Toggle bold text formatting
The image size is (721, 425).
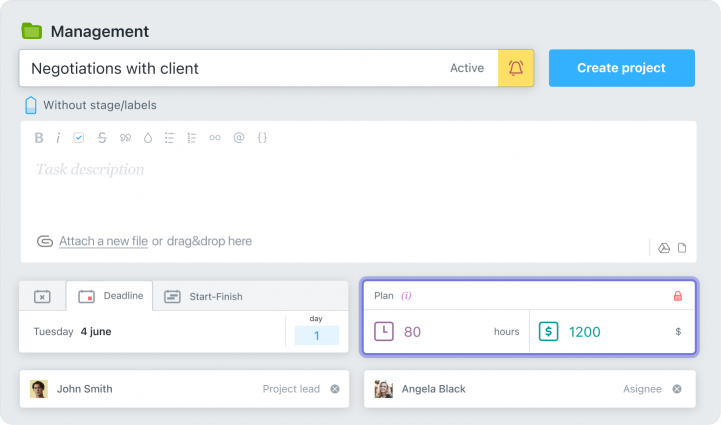39,138
